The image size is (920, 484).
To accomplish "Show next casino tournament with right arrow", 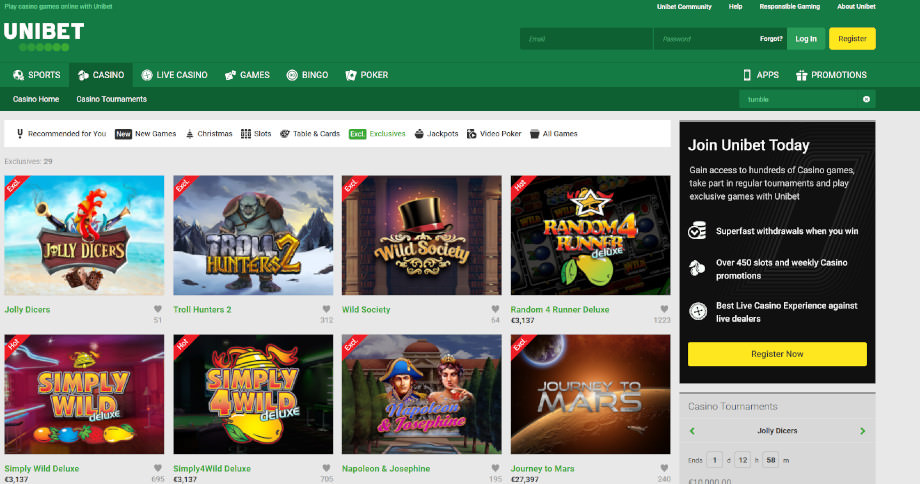I will point(862,431).
